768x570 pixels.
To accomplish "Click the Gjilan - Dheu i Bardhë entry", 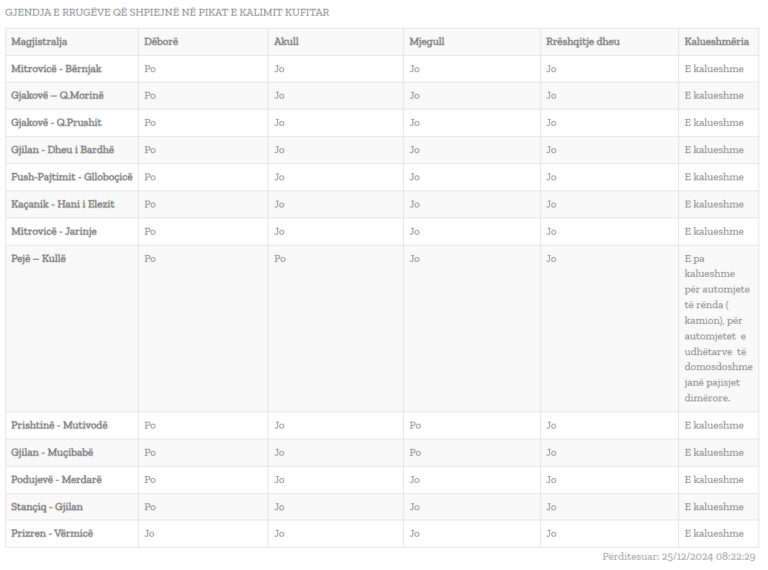I will (x=67, y=150).
